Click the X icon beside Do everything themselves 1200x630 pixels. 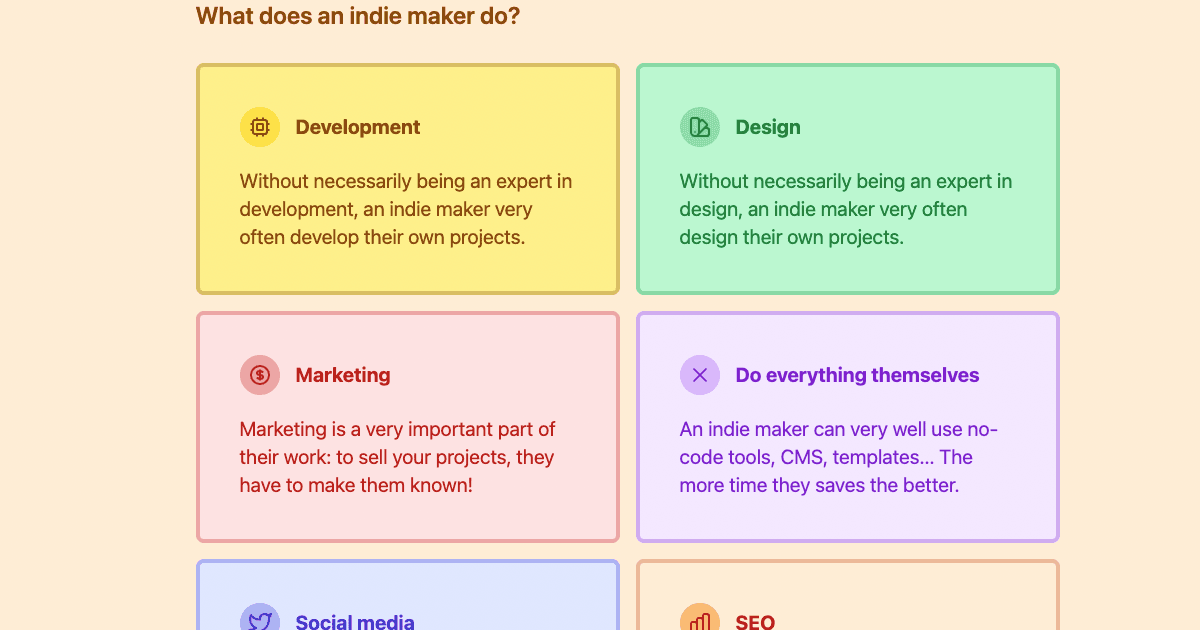coord(700,375)
